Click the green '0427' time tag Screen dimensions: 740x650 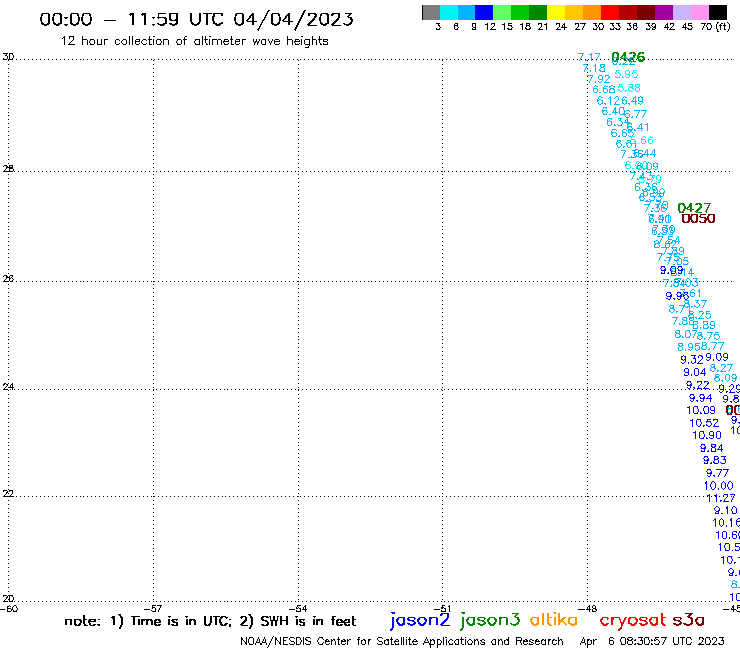[694, 208]
